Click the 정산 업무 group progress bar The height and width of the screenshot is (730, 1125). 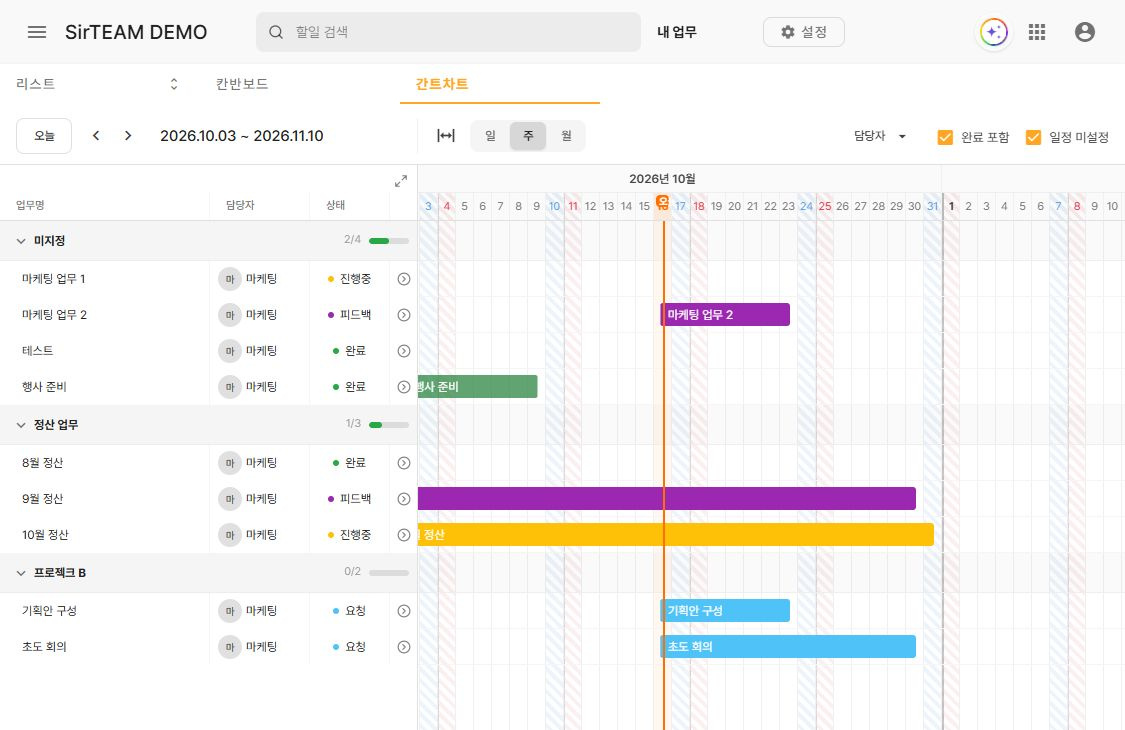[x=388, y=425]
